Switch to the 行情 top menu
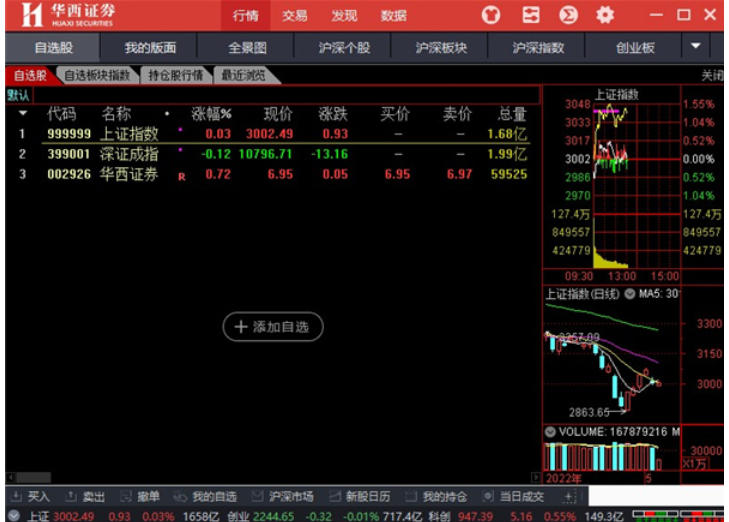 point(245,16)
